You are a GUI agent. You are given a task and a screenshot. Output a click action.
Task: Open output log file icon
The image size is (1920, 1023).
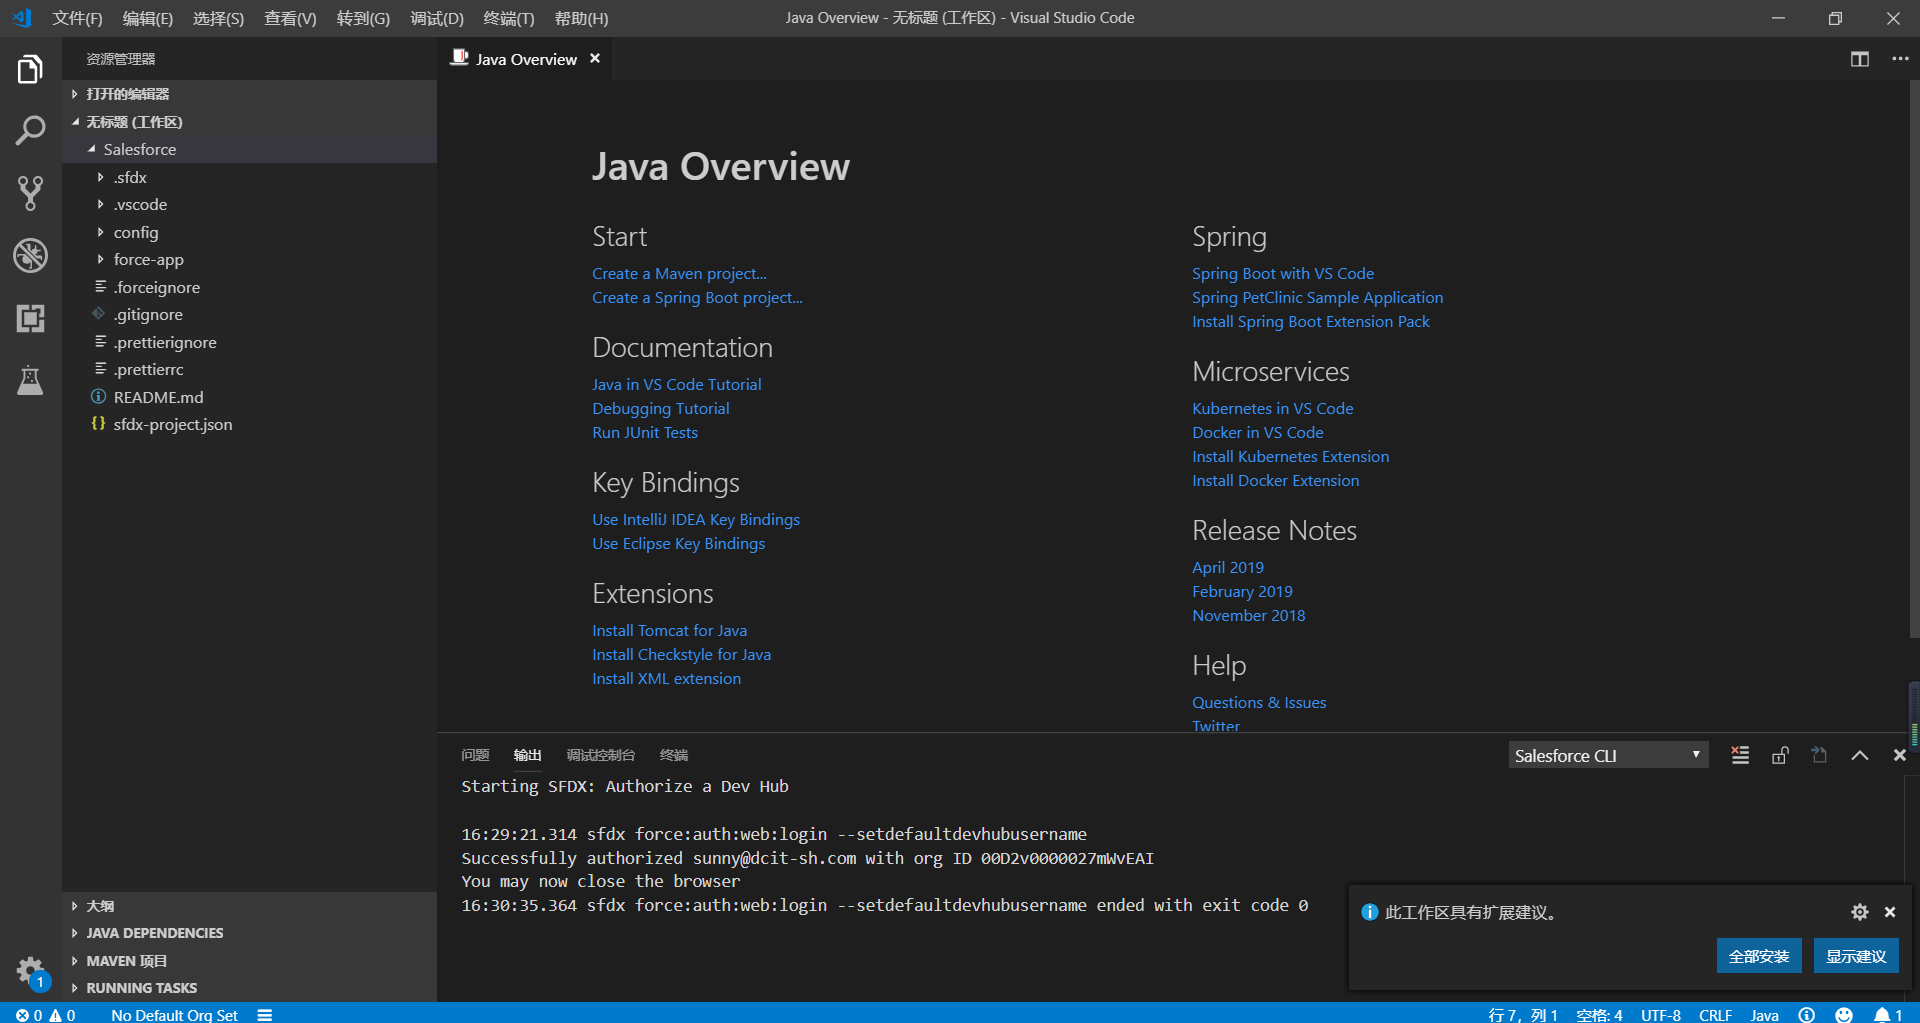1819,756
